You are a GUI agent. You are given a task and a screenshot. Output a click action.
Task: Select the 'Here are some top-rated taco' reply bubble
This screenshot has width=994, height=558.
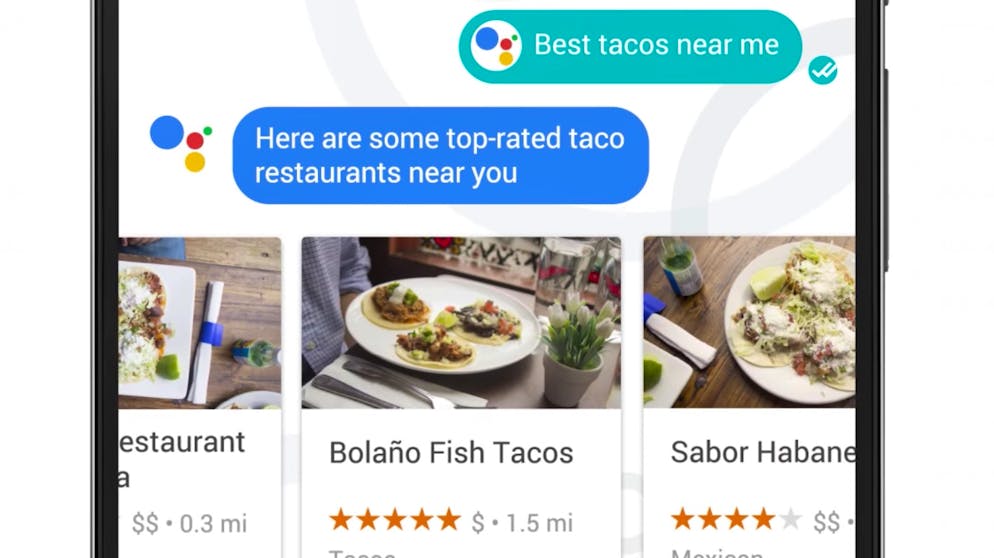(x=441, y=155)
